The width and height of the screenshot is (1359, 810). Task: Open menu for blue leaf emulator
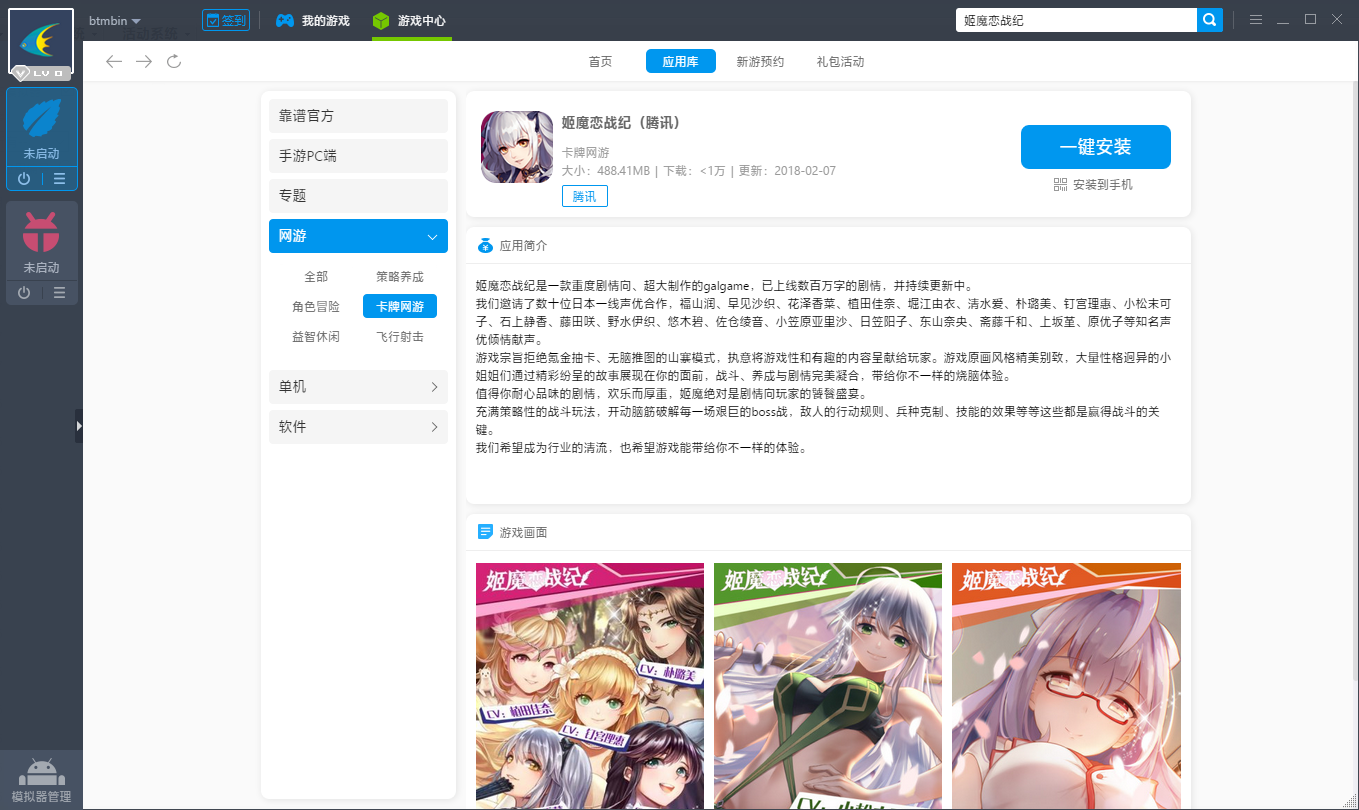(x=60, y=179)
